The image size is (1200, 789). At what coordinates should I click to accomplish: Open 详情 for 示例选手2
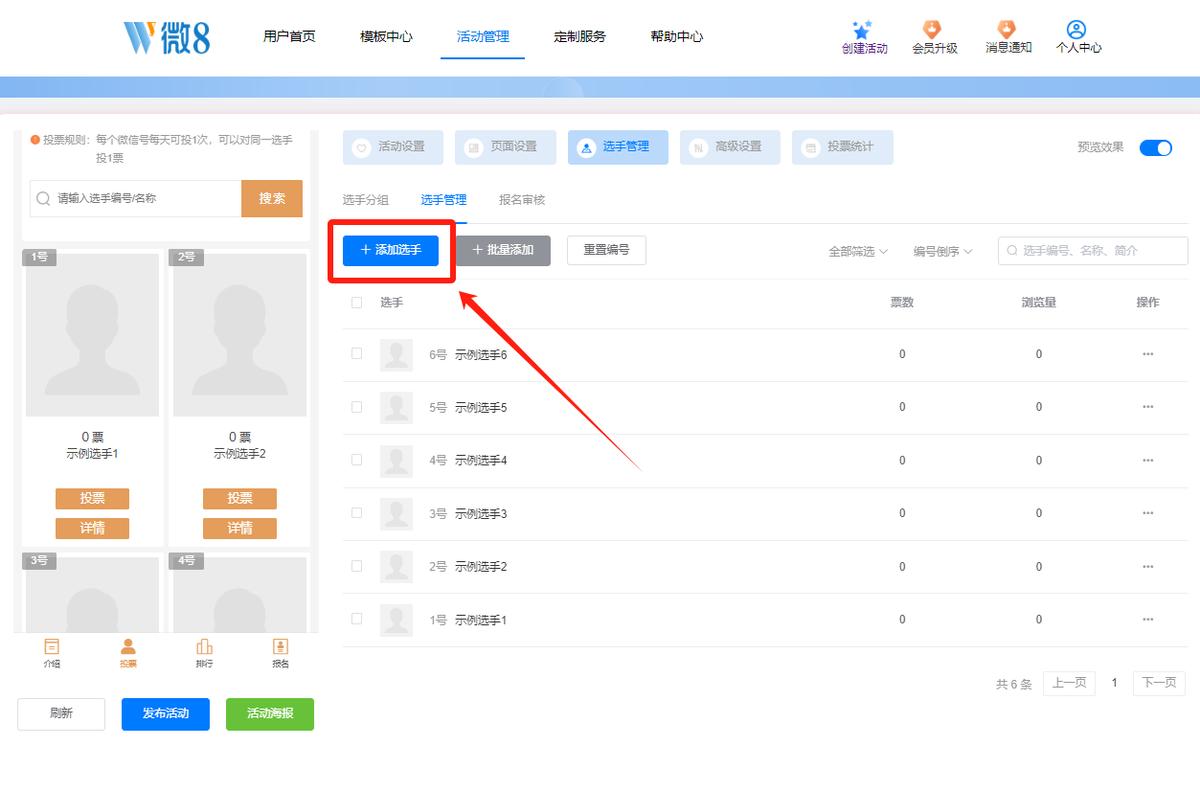[240, 528]
